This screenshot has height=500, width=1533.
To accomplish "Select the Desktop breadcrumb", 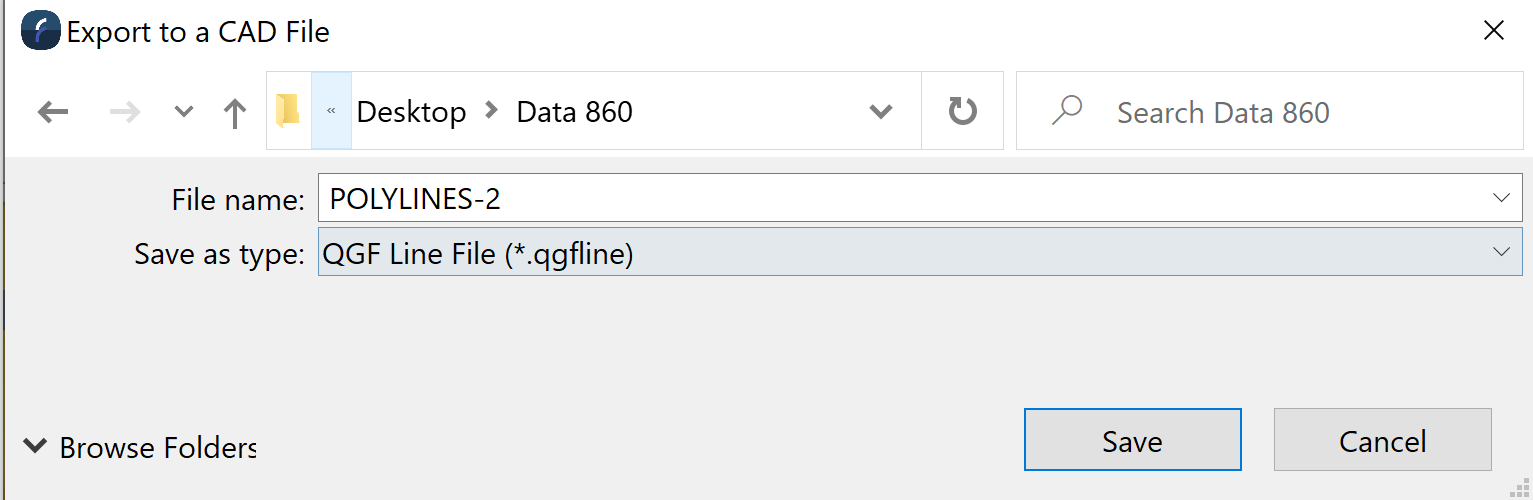I will (411, 112).
